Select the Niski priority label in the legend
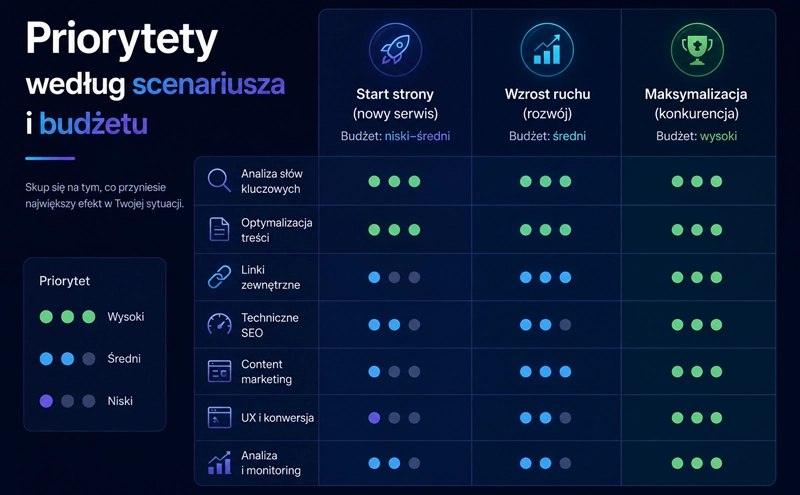The width and height of the screenshot is (800, 495). pyautogui.click(x=120, y=401)
